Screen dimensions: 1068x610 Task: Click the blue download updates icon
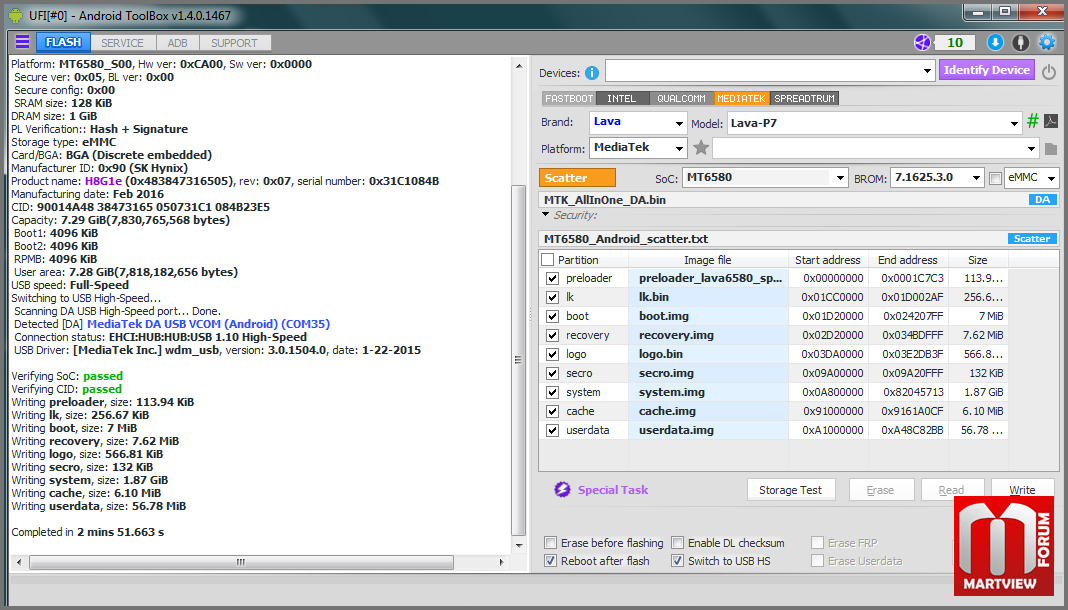click(995, 43)
